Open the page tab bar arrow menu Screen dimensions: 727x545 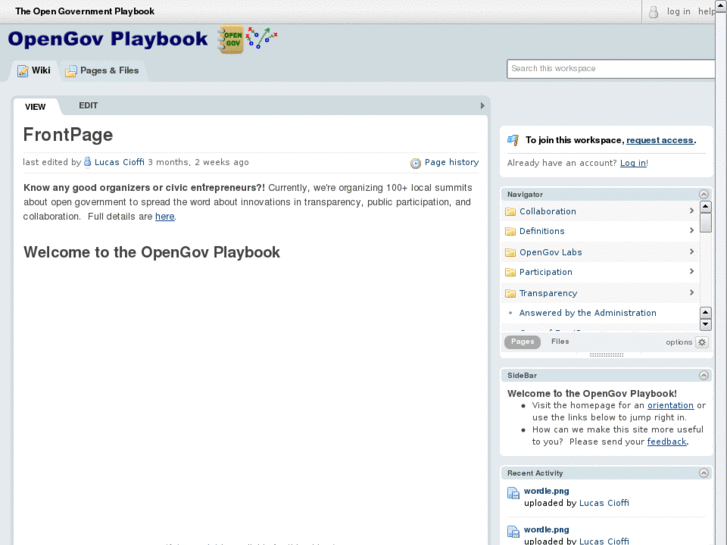pyautogui.click(x=482, y=106)
